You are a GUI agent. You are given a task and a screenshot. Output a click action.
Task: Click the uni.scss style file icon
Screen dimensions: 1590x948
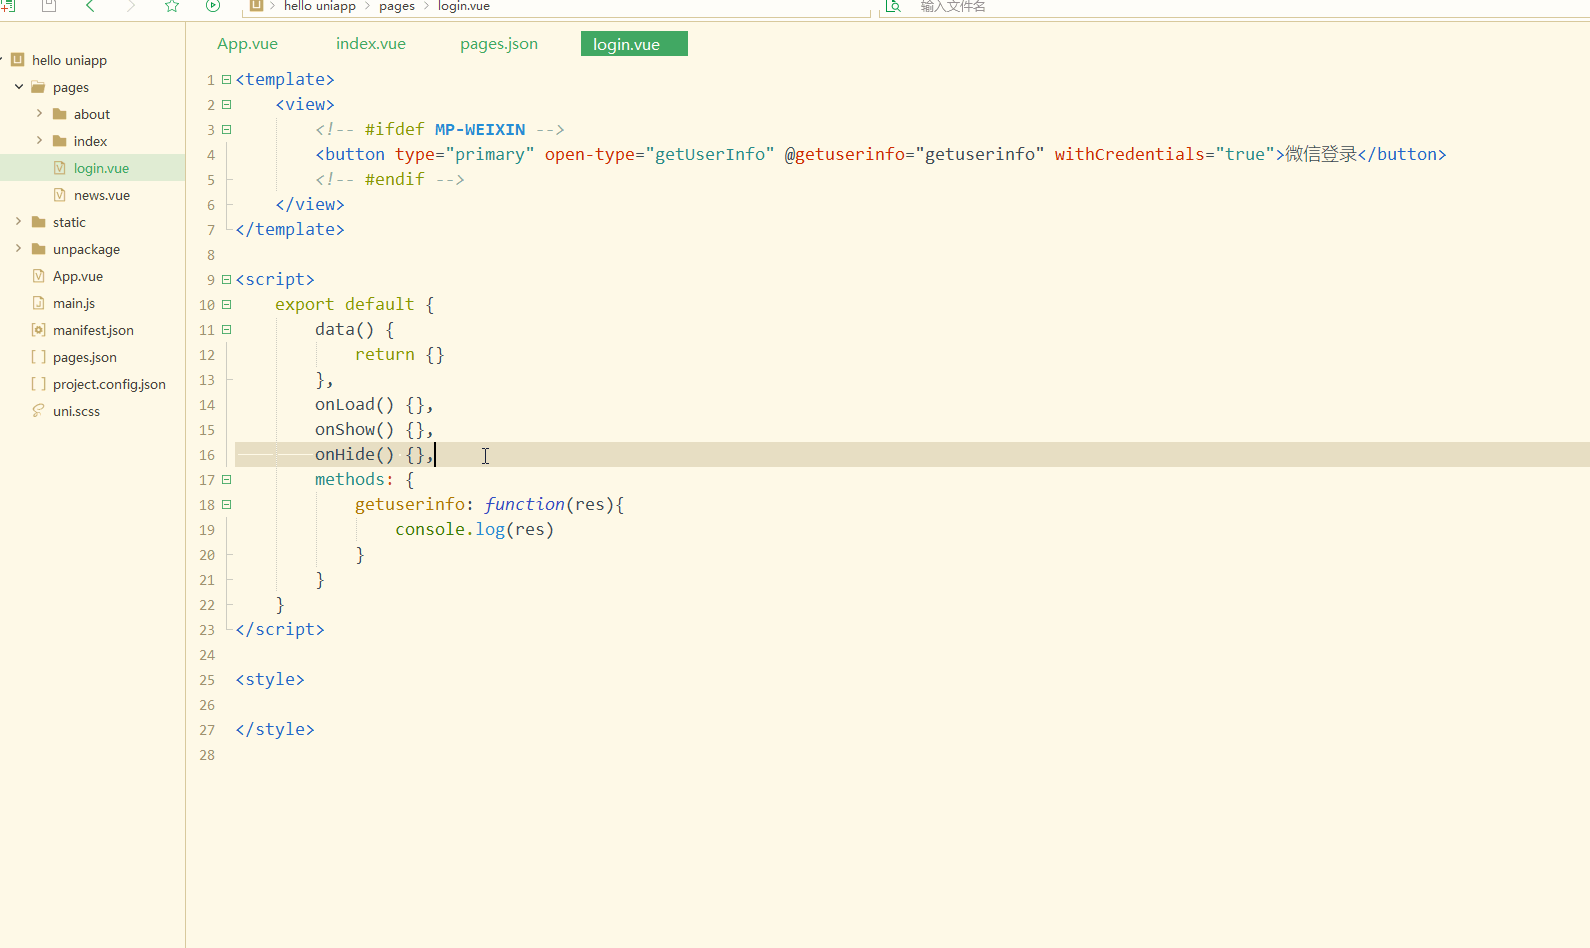pos(38,411)
